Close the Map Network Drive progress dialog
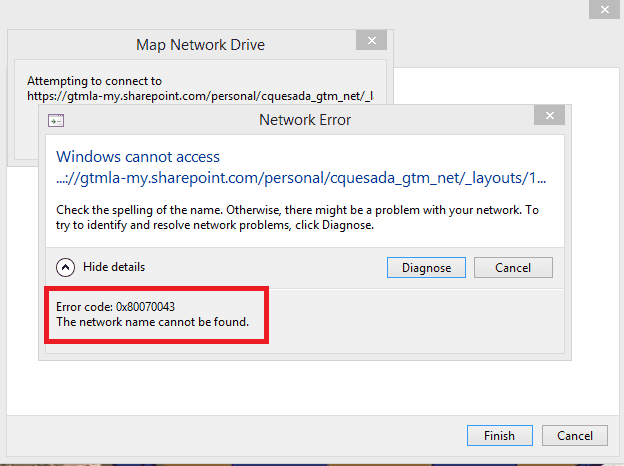Viewport: 624px width, 466px height. (371, 40)
